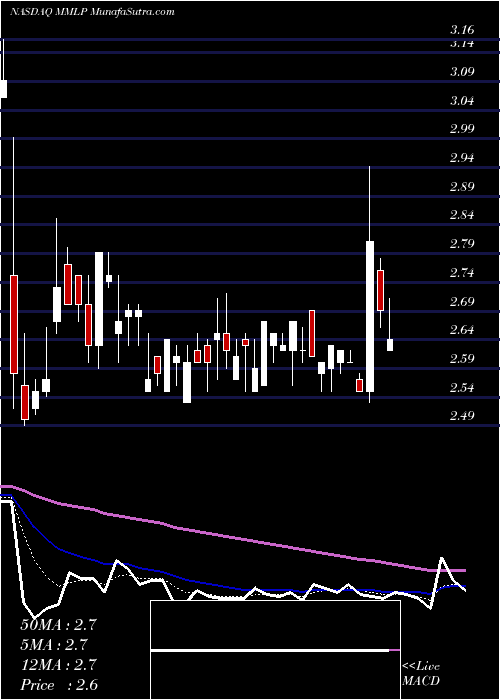Screen dimensions: 500x700
Task: Click the 2.84 price axis label
Action: (x=462, y=215)
